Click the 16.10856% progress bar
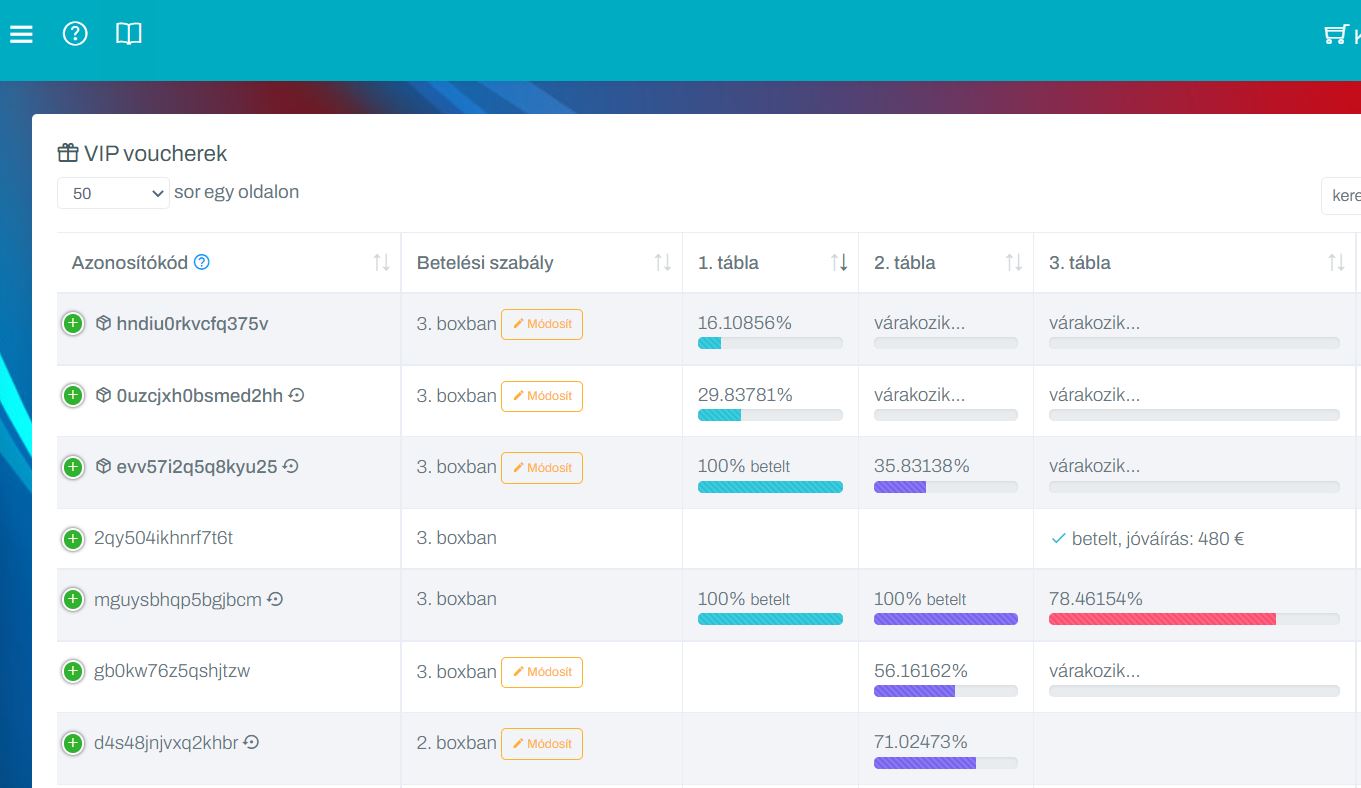The width and height of the screenshot is (1361, 788). [x=770, y=343]
